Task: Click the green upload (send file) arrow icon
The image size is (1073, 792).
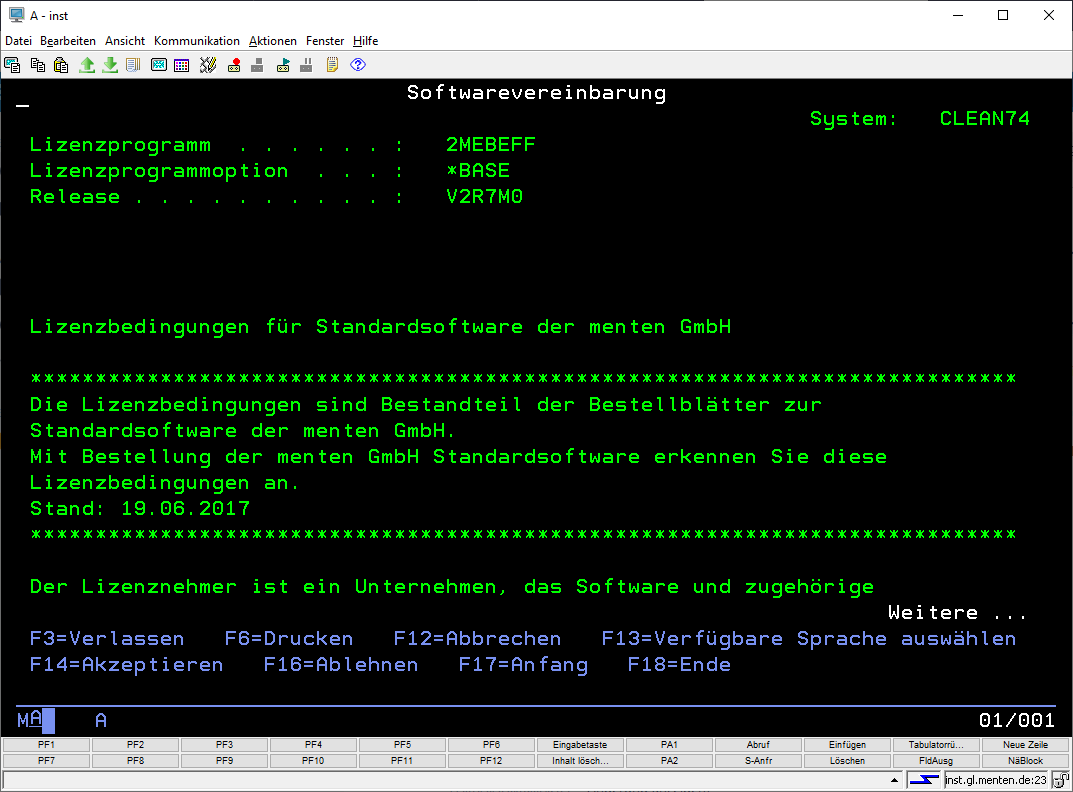Action: [x=87, y=65]
